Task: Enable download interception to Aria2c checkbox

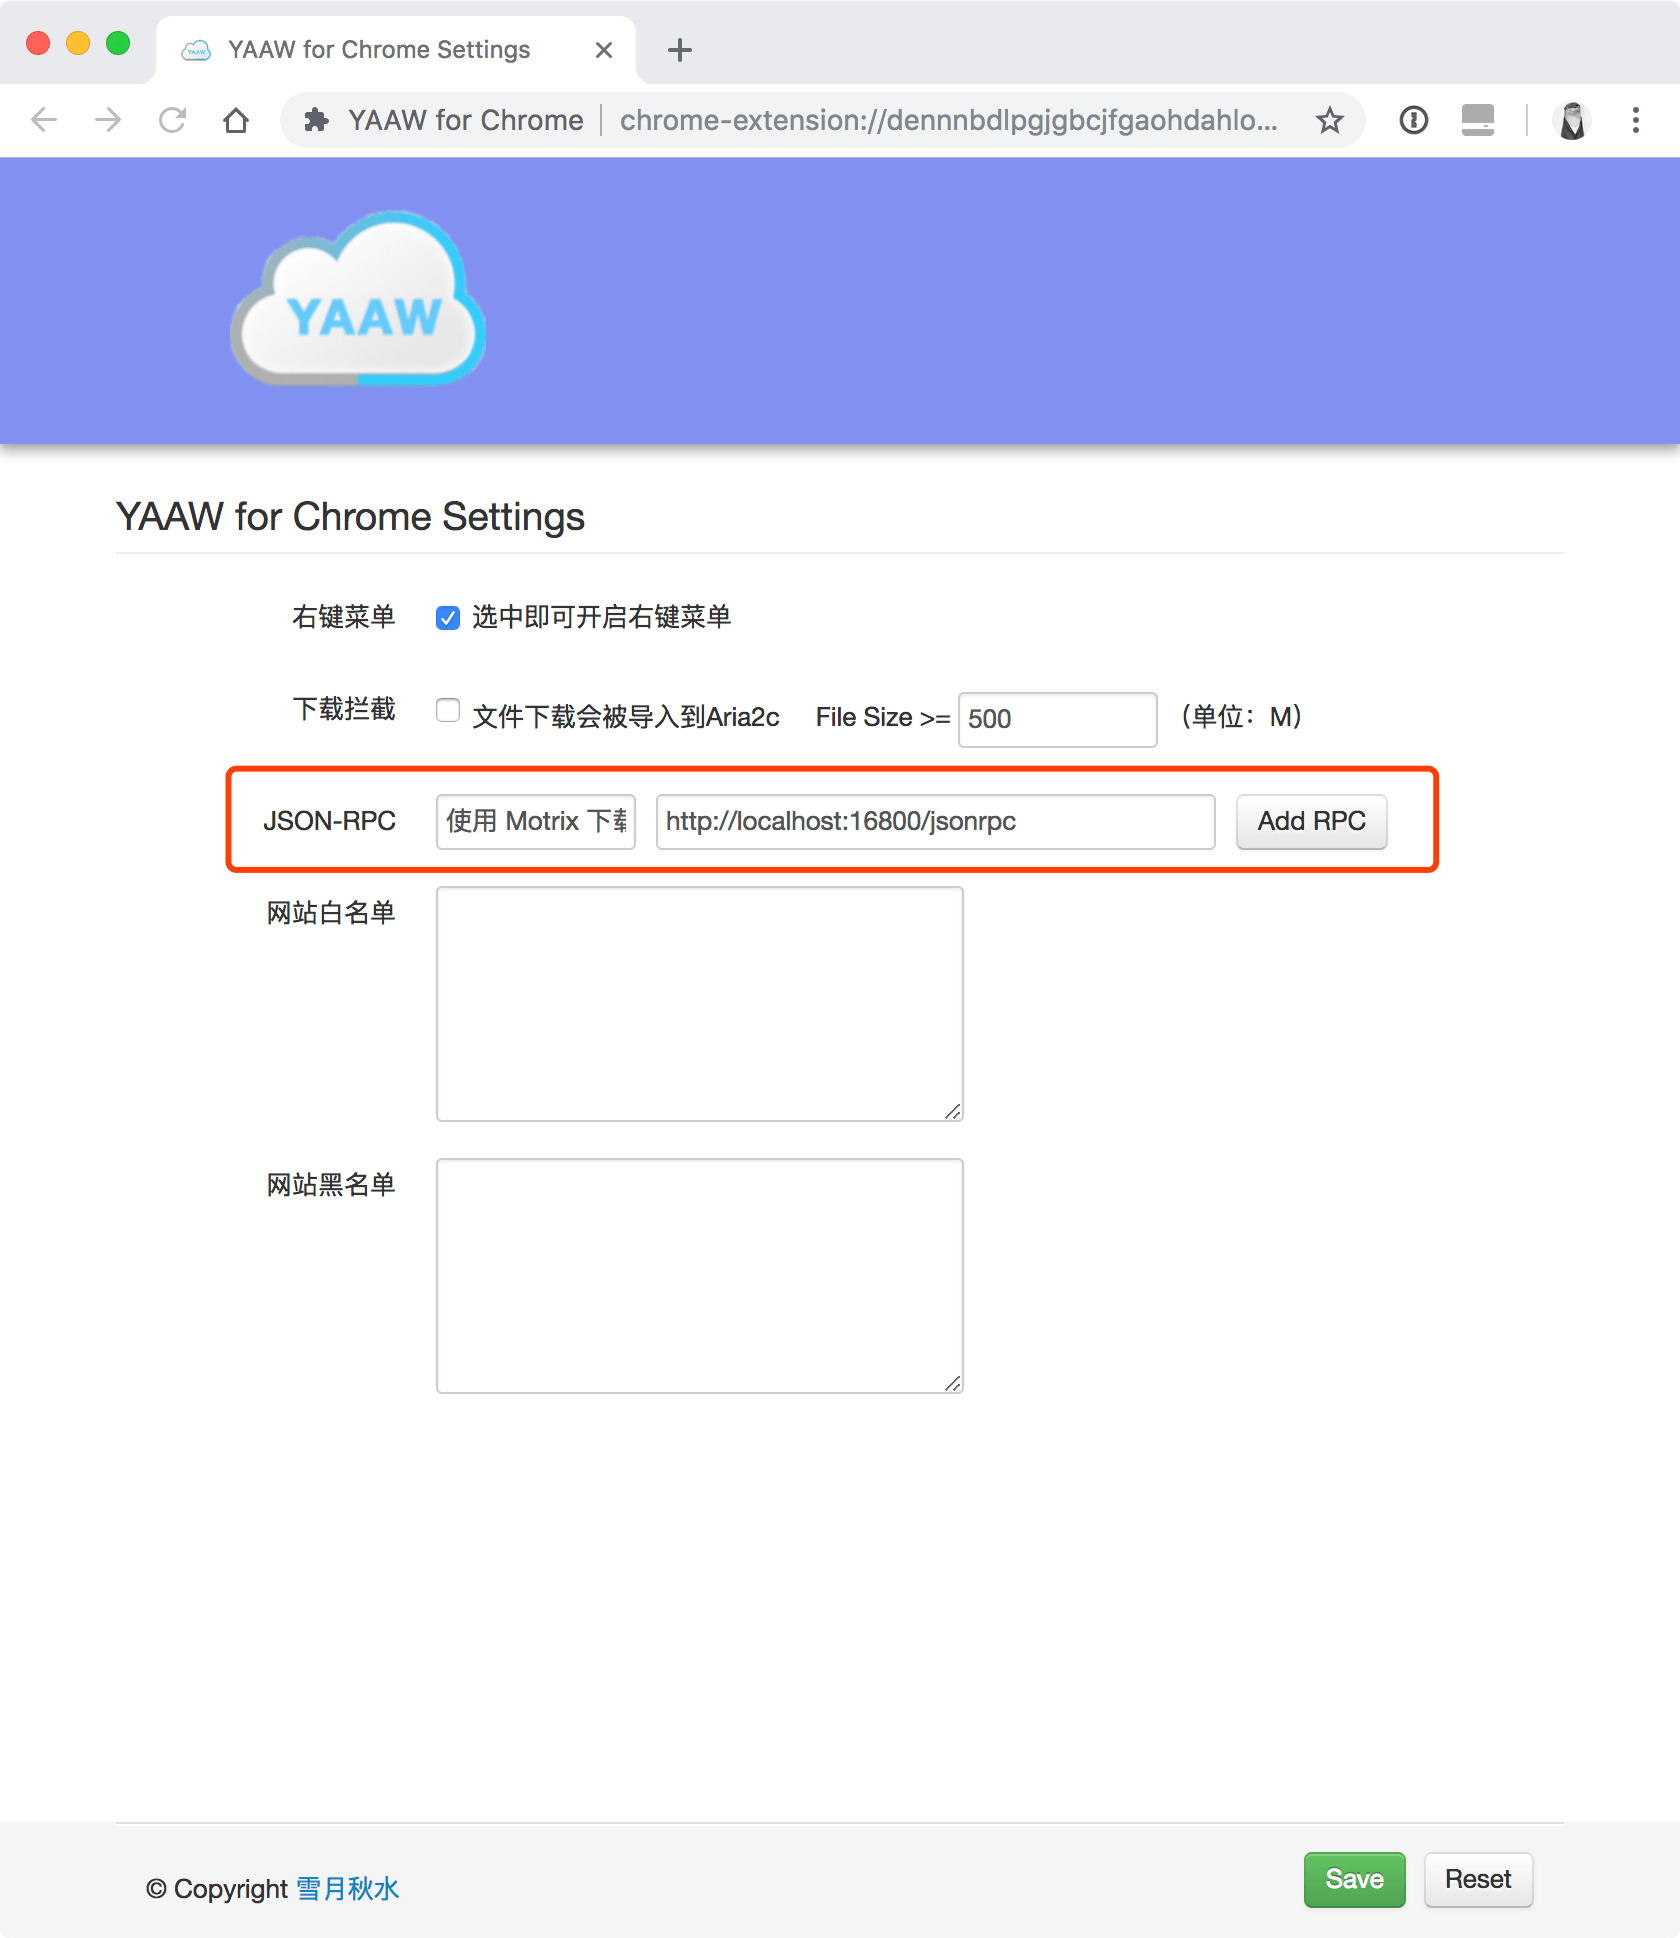Action: click(448, 711)
